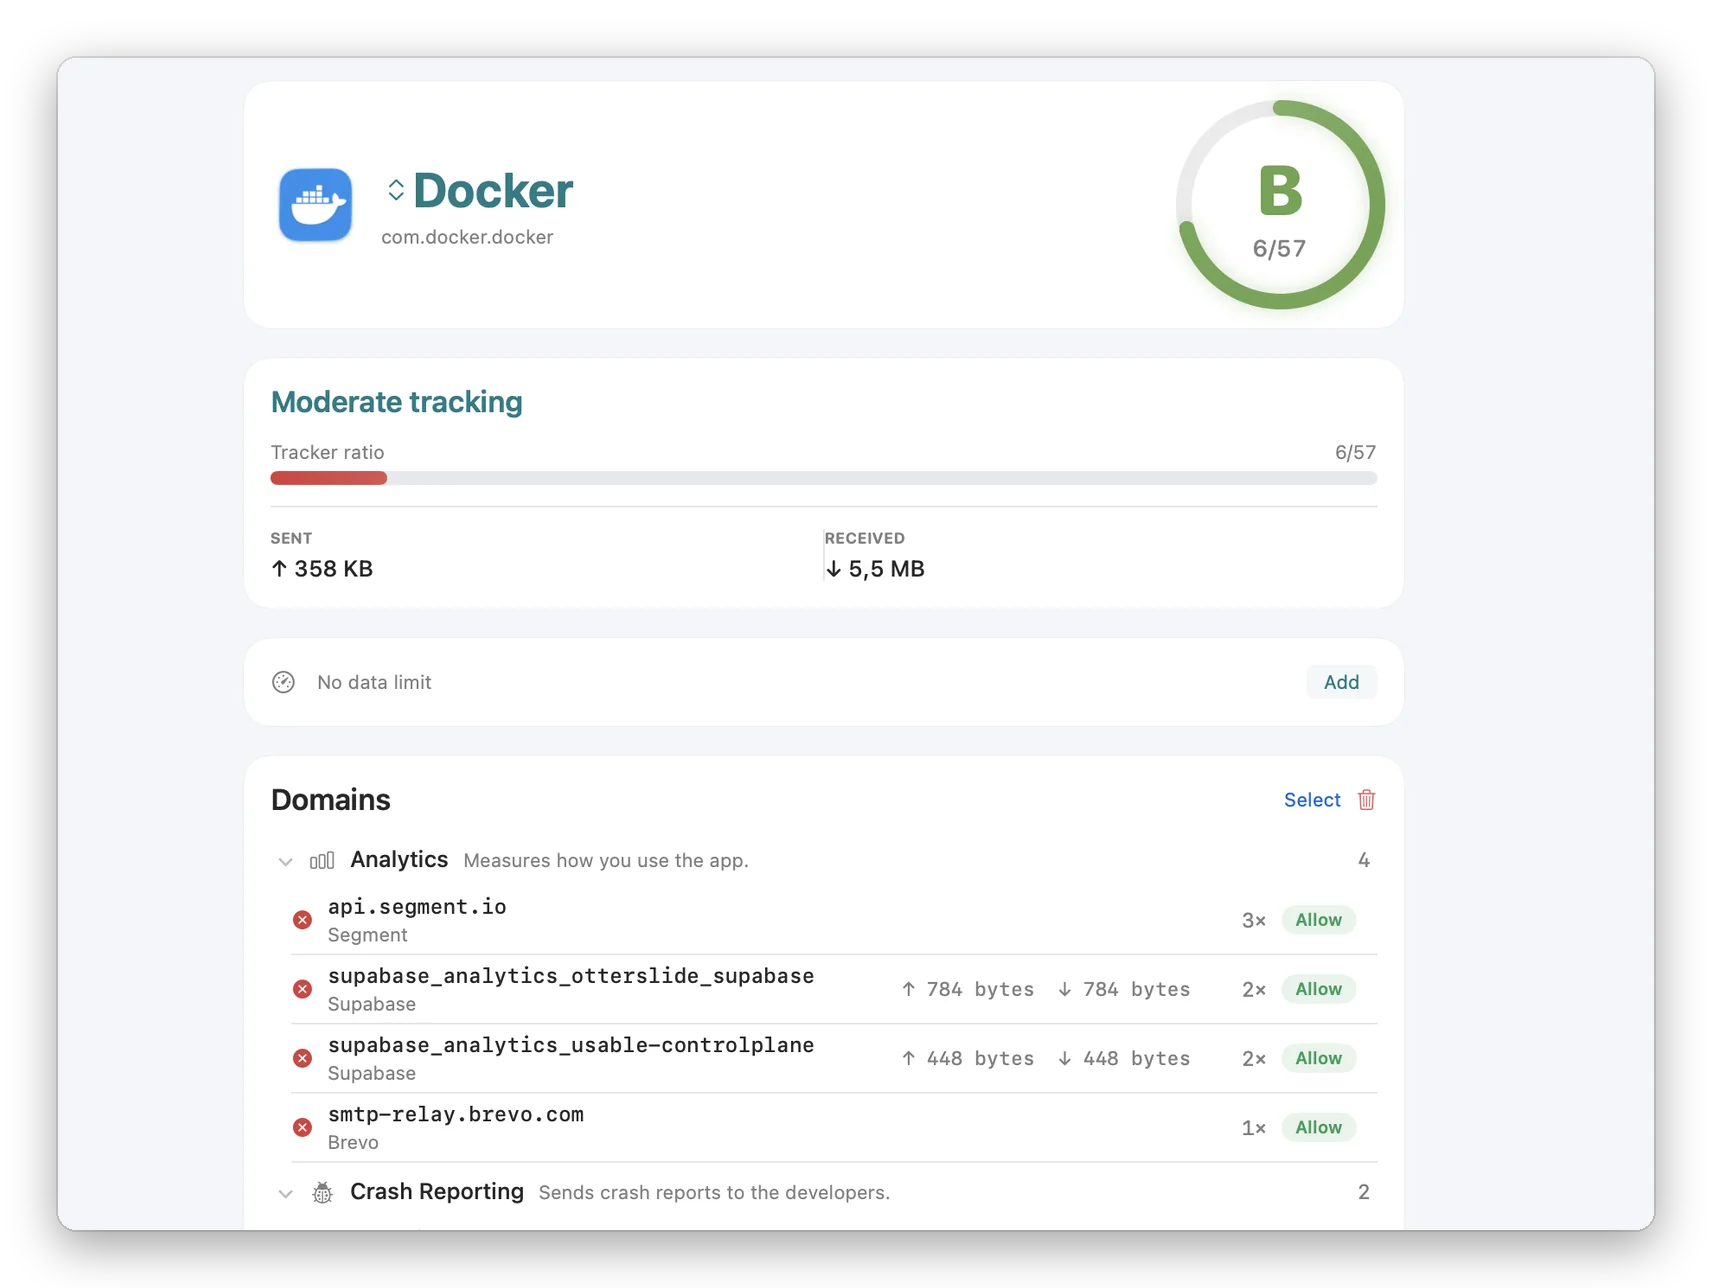Select the api.segment.io domain name
Screen dimensions: 1712x1288
pyautogui.click(x=417, y=907)
